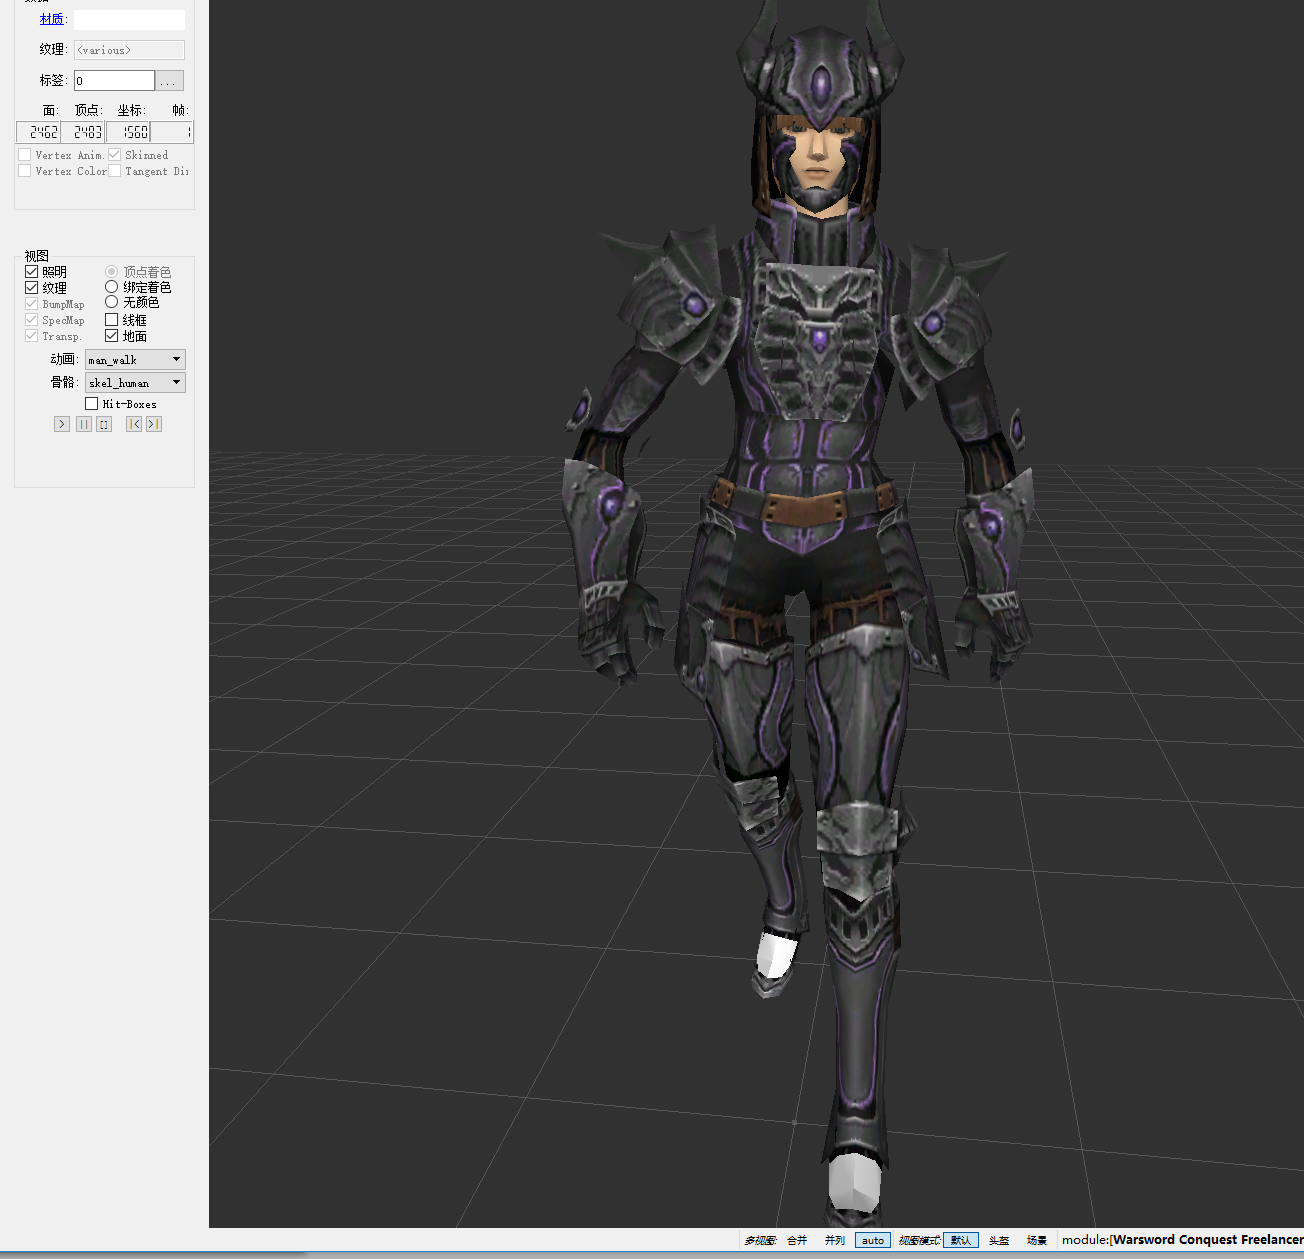Screen dimensions: 1304x1259
Task: Open the 动画 man_walk dropdown
Action: [135, 360]
